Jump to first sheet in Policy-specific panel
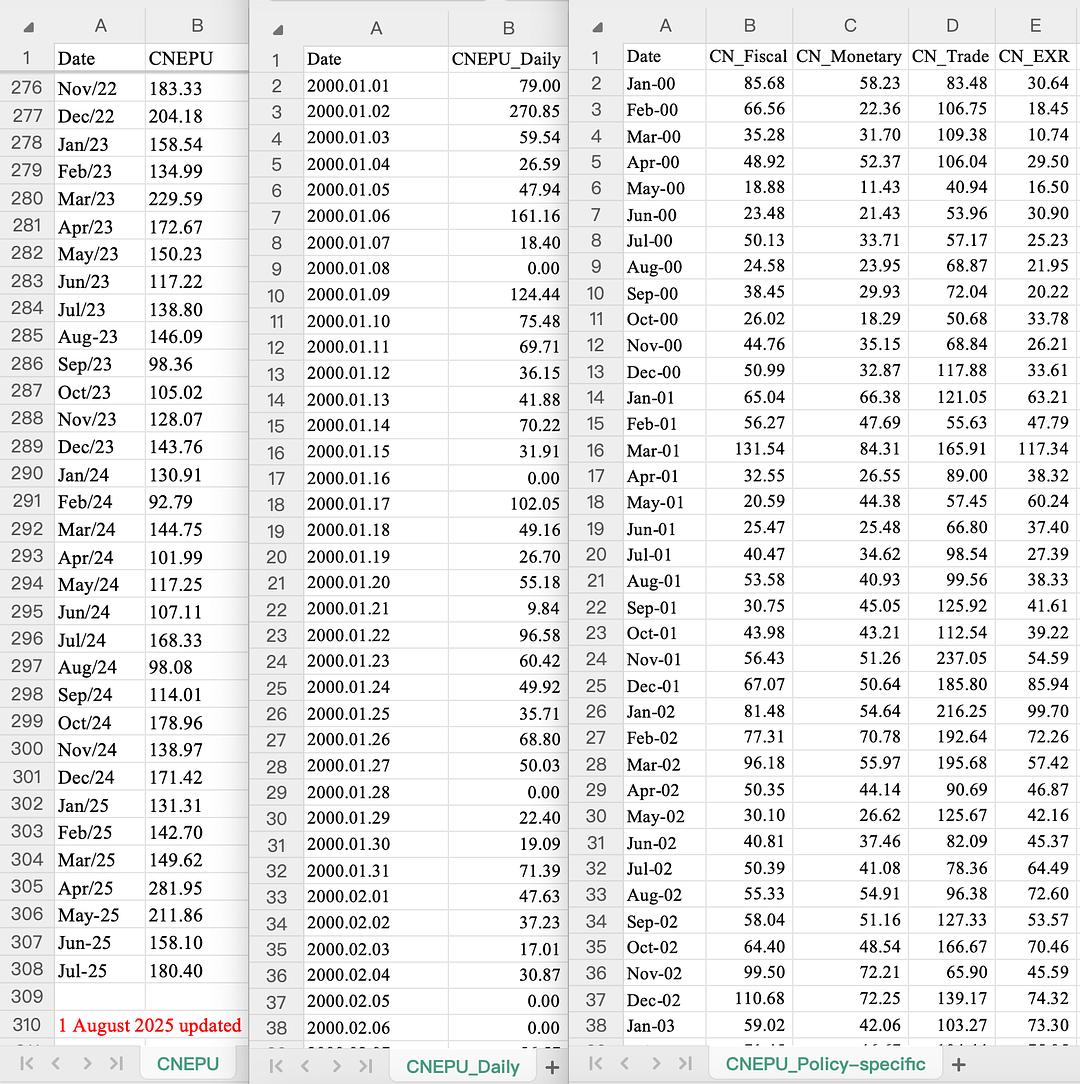 point(595,1063)
